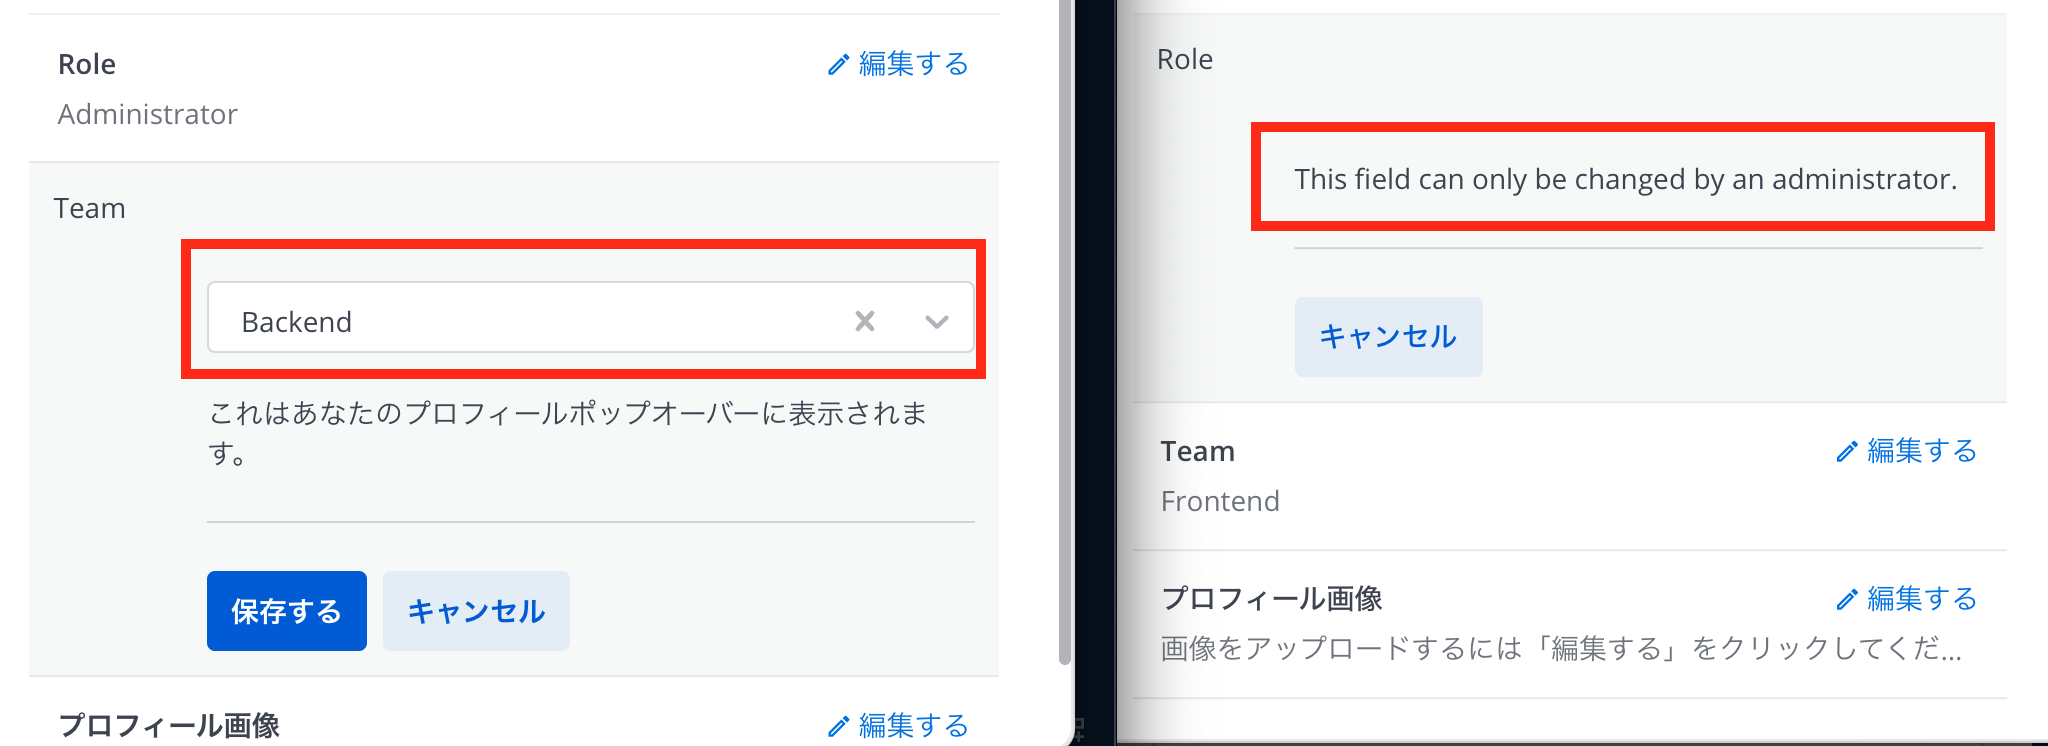Expand the Team dropdown chevron arrow
The height and width of the screenshot is (746, 2048).
(936, 321)
